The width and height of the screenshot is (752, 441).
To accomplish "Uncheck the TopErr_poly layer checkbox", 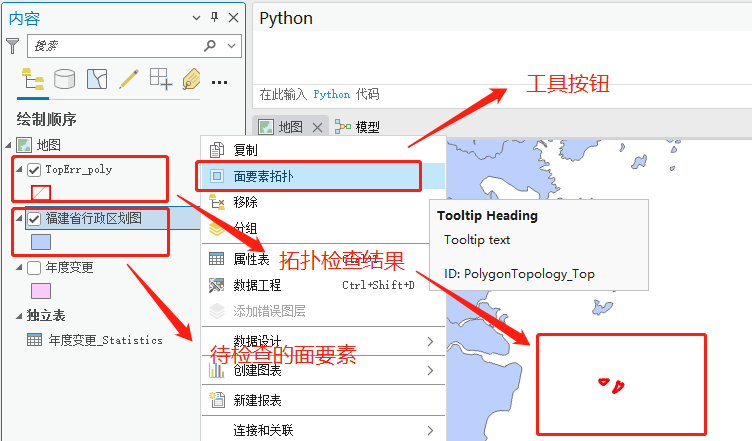I will (x=34, y=170).
